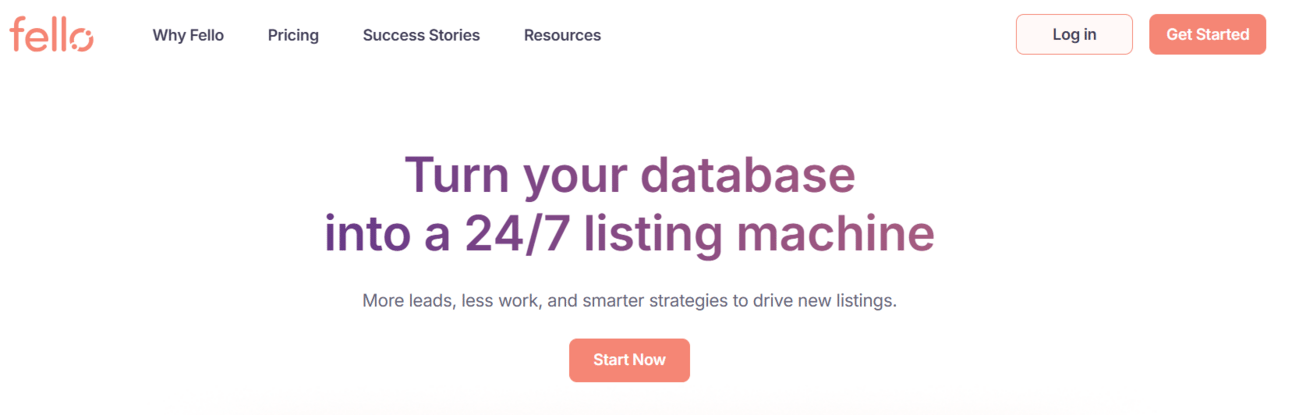Screen dimensions: 1292x415
Task: Click the ring-shaped 'o' in the Fello logo
Action: click(x=82, y=39)
